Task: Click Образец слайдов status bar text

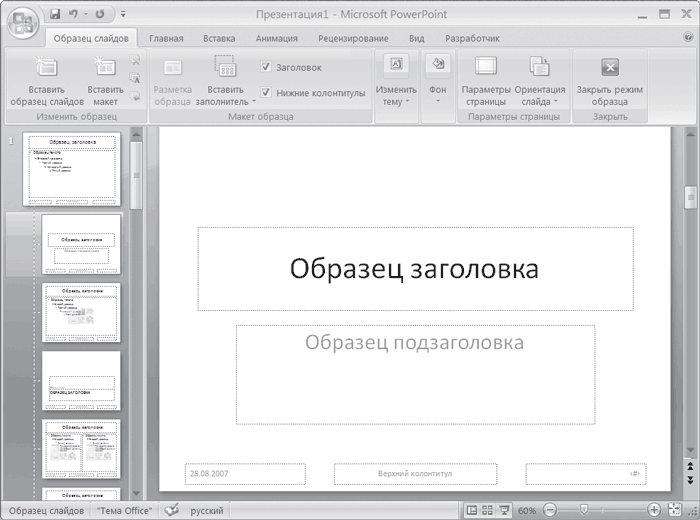Action: pos(46,510)
